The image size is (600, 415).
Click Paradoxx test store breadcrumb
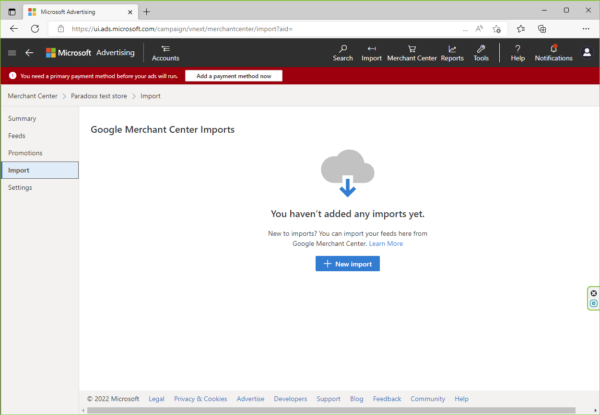click(x=107, y=96)
